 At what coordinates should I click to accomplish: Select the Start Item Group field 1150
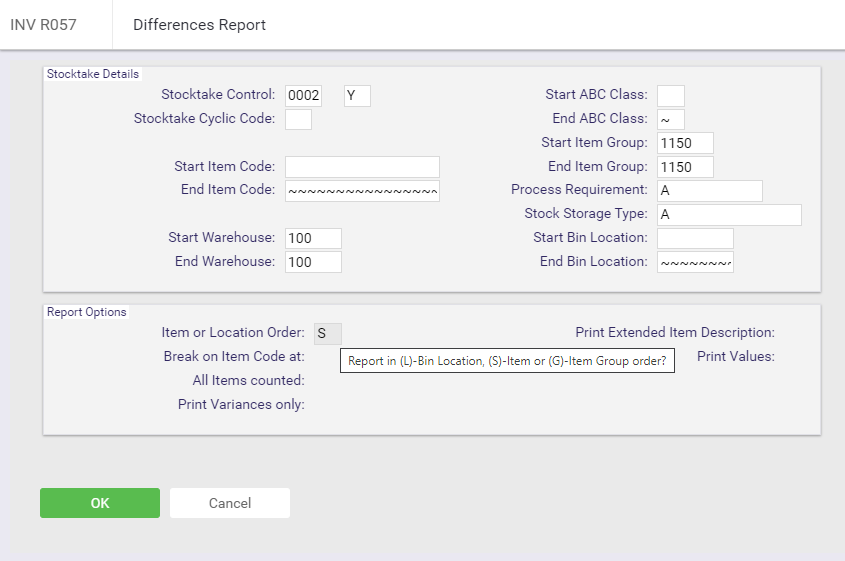pyautogui.click(x=685, y=143)
